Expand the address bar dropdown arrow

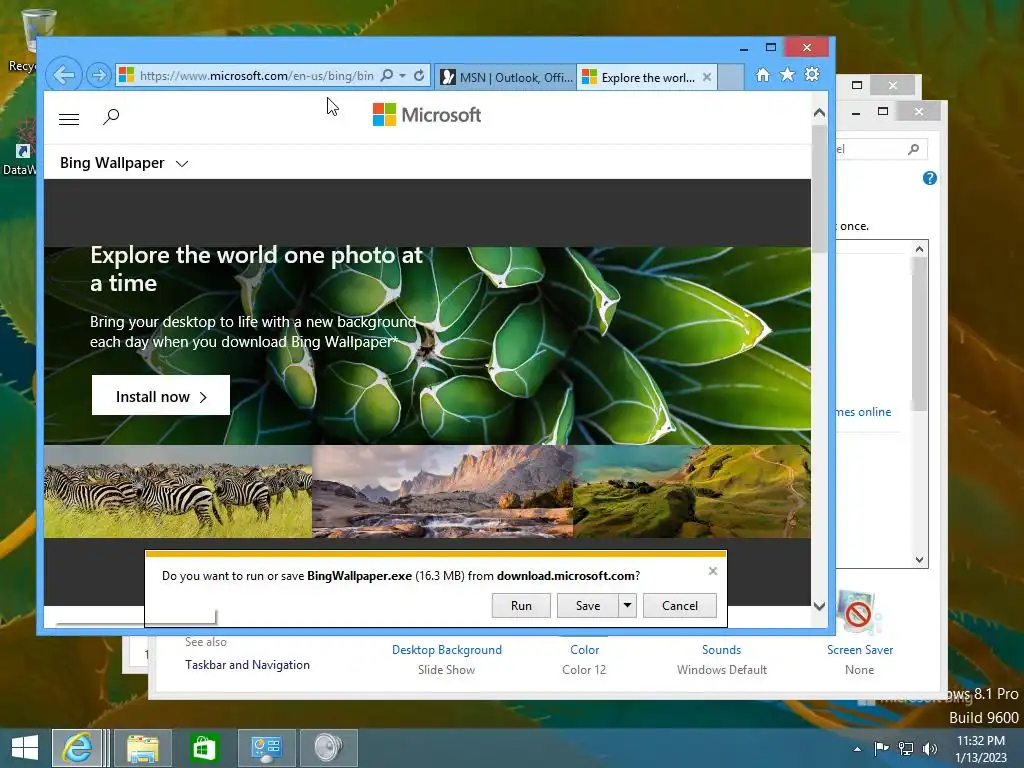pyautogui.click(x=402, y=76)
